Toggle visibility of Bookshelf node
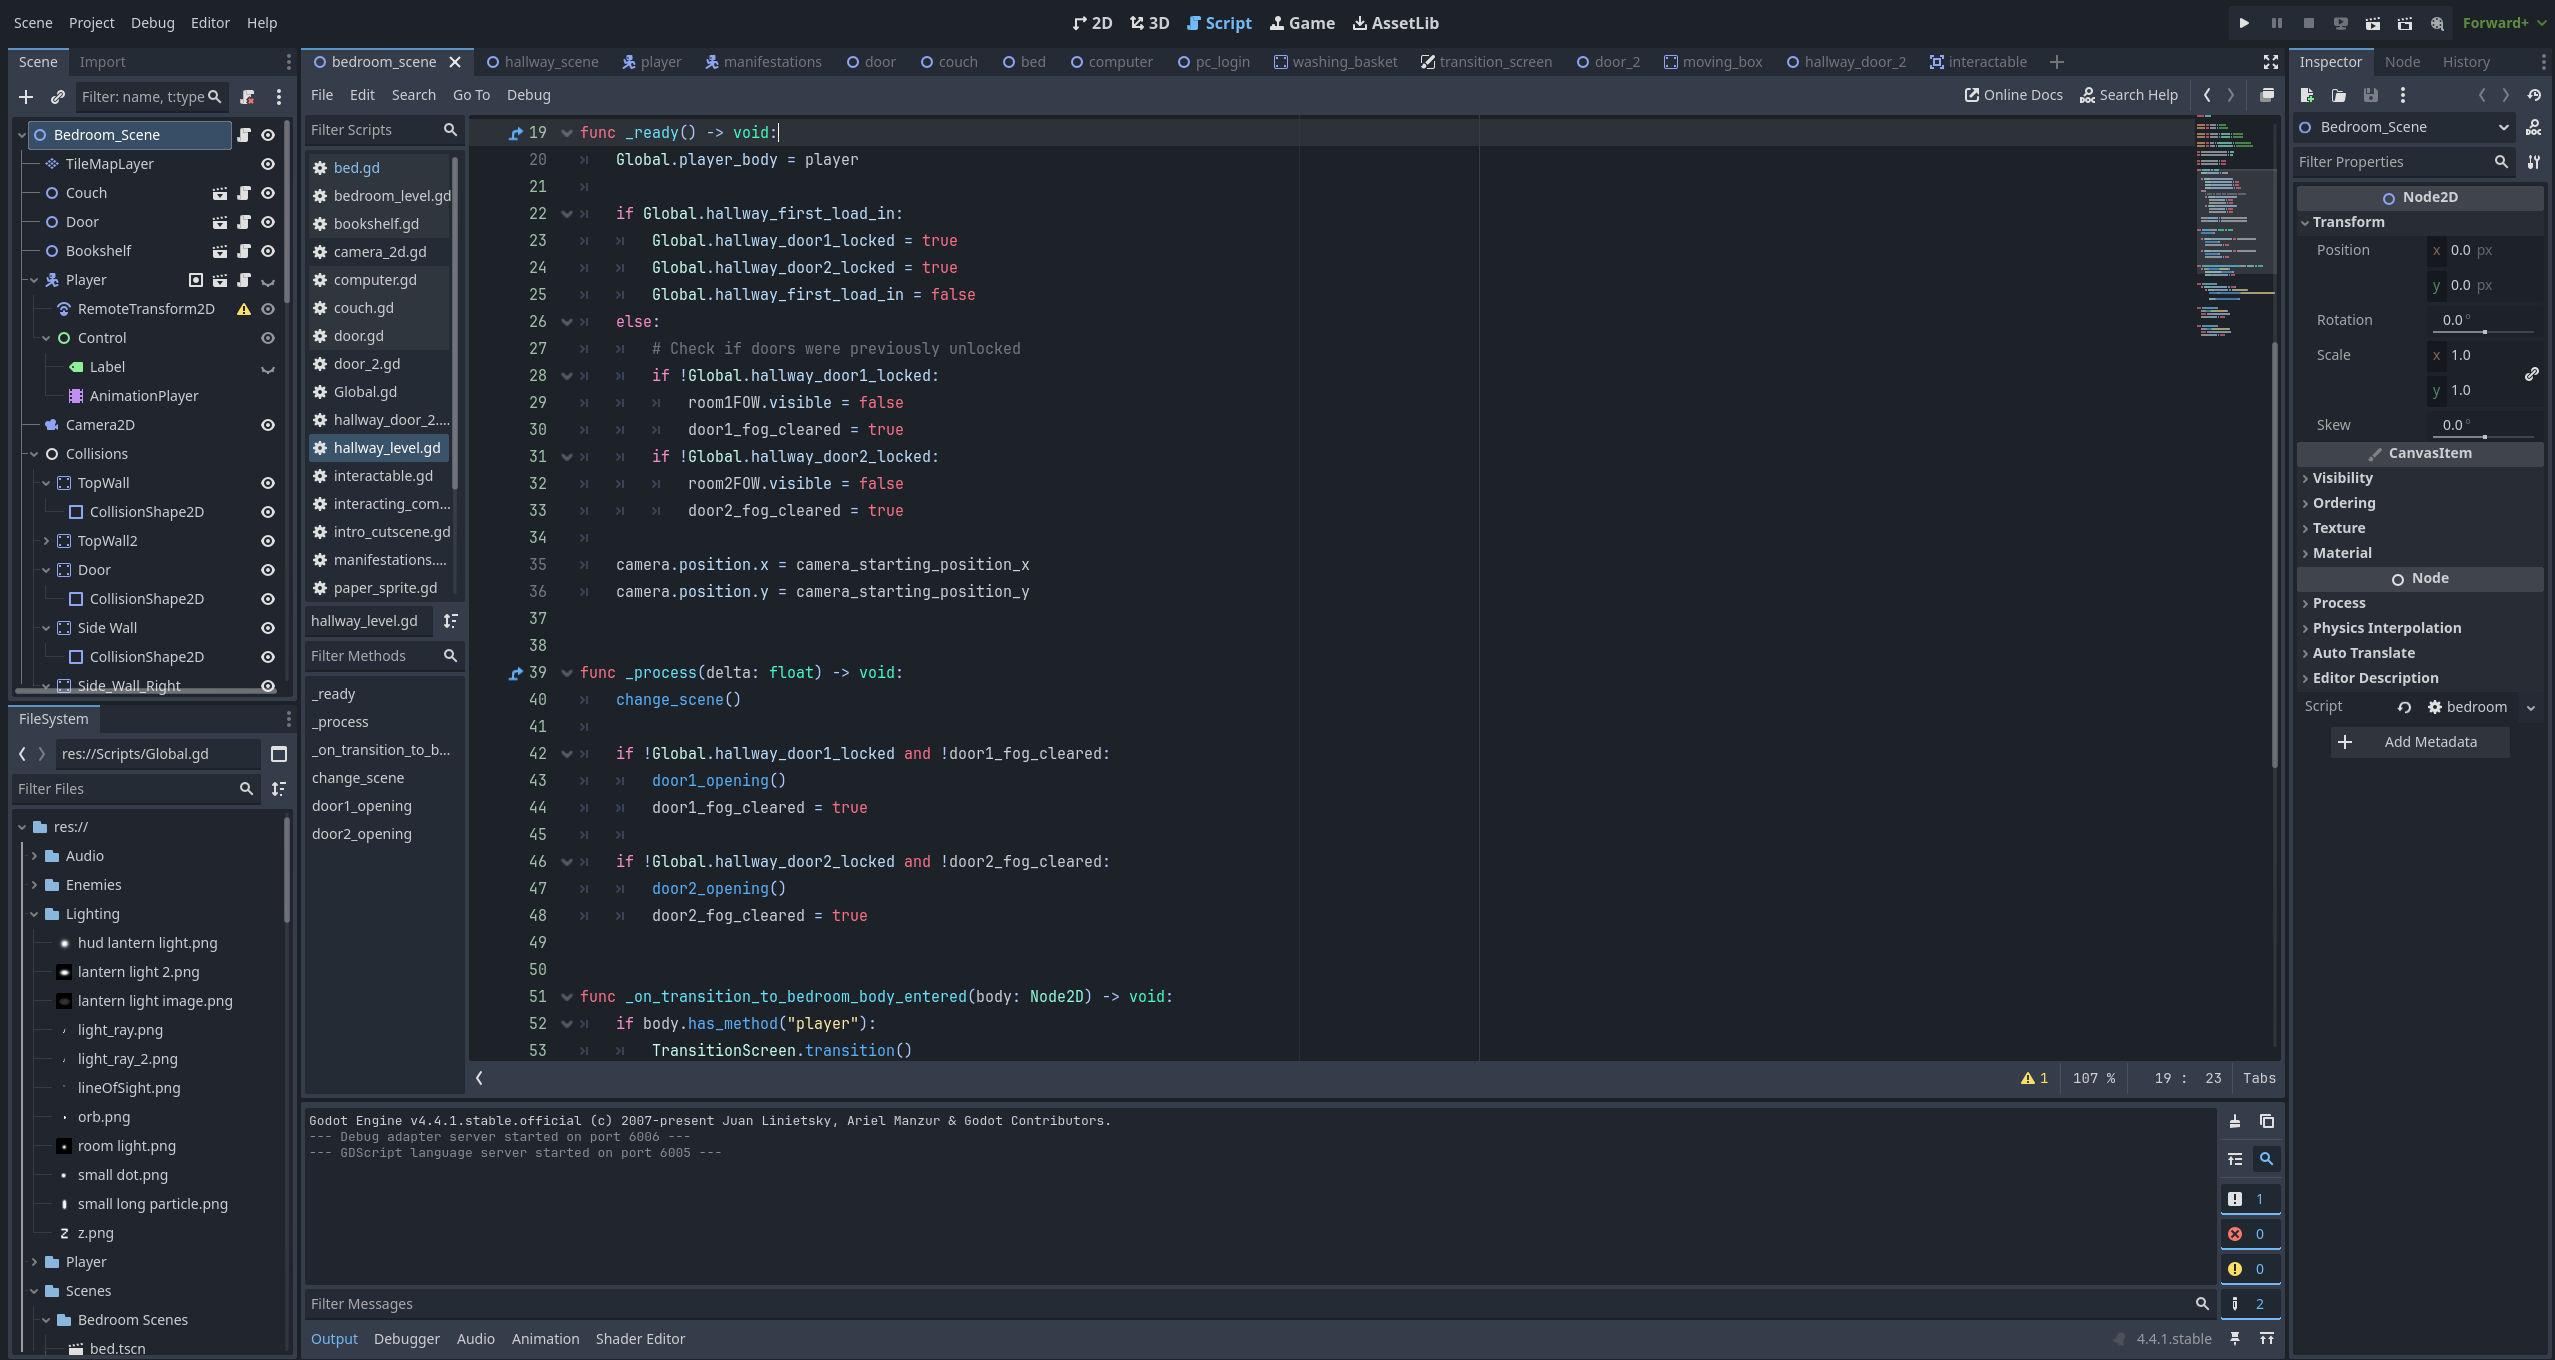The width and height of the screenshot is (2555, 1360). click(x=268, y=251)
